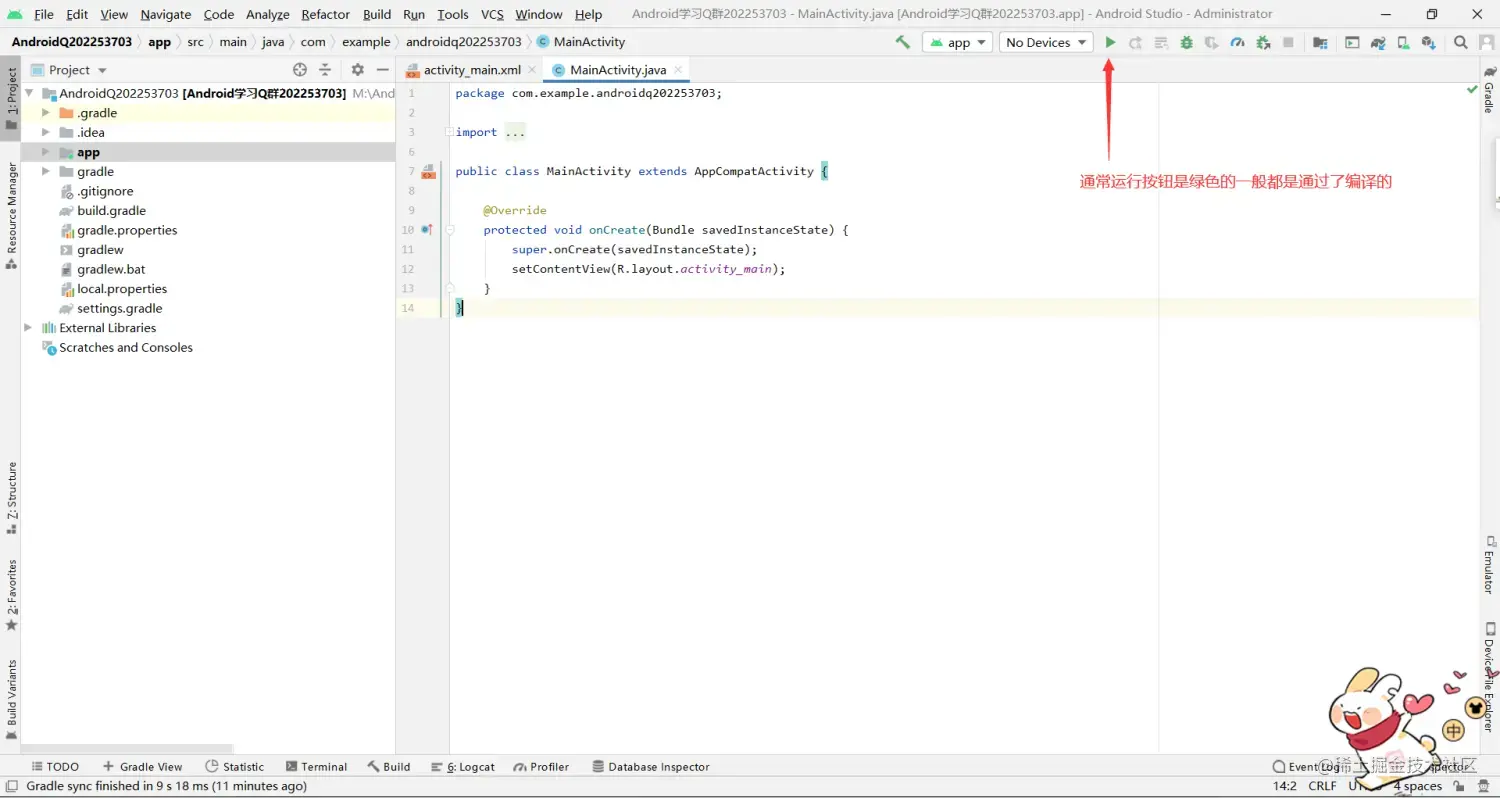Click the Apply Changes and Restart icon
This screenshot has width=1500, height=798.
click(1135, 42)
